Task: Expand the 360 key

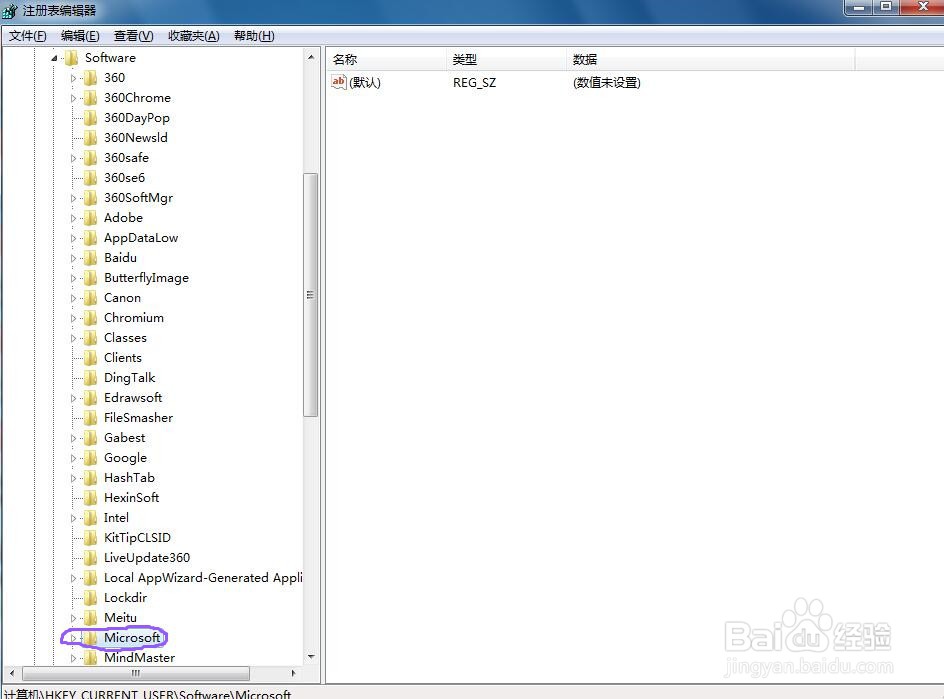Action: (x=73, y=78)
